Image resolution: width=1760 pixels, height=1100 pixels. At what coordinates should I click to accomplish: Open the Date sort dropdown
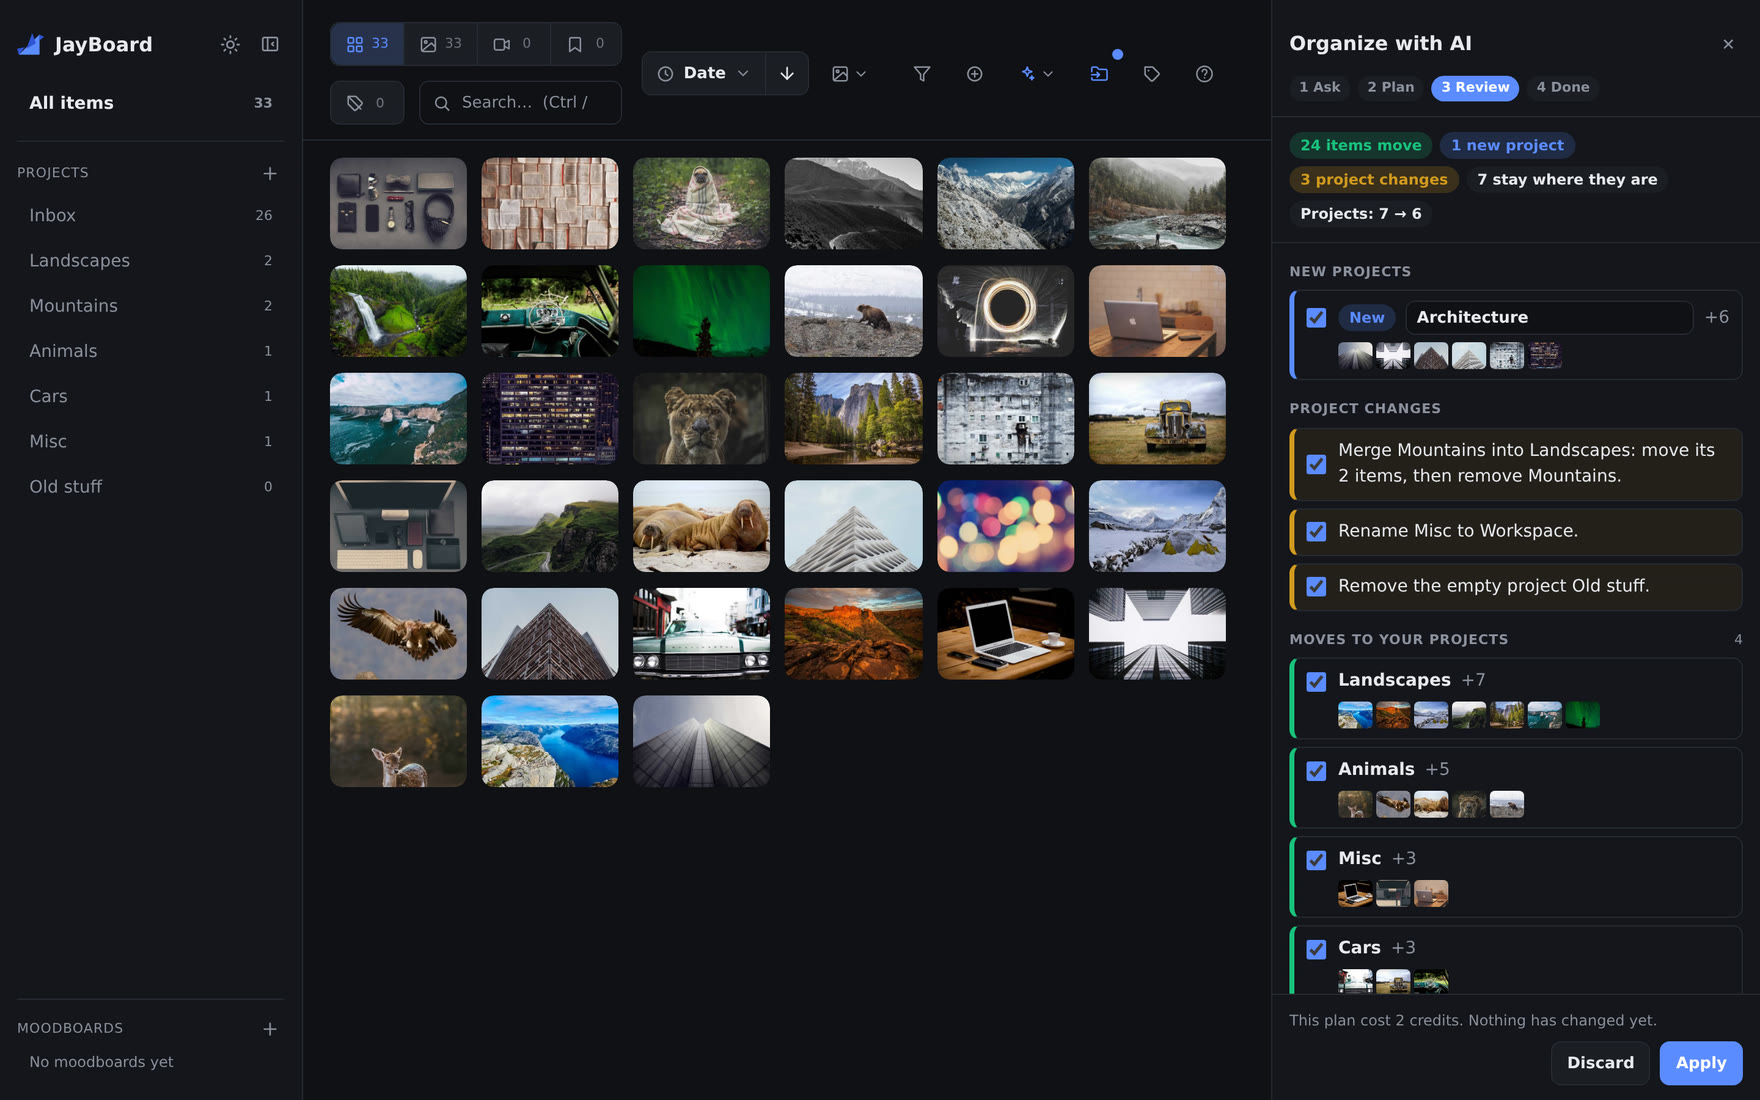pos(704,73)
